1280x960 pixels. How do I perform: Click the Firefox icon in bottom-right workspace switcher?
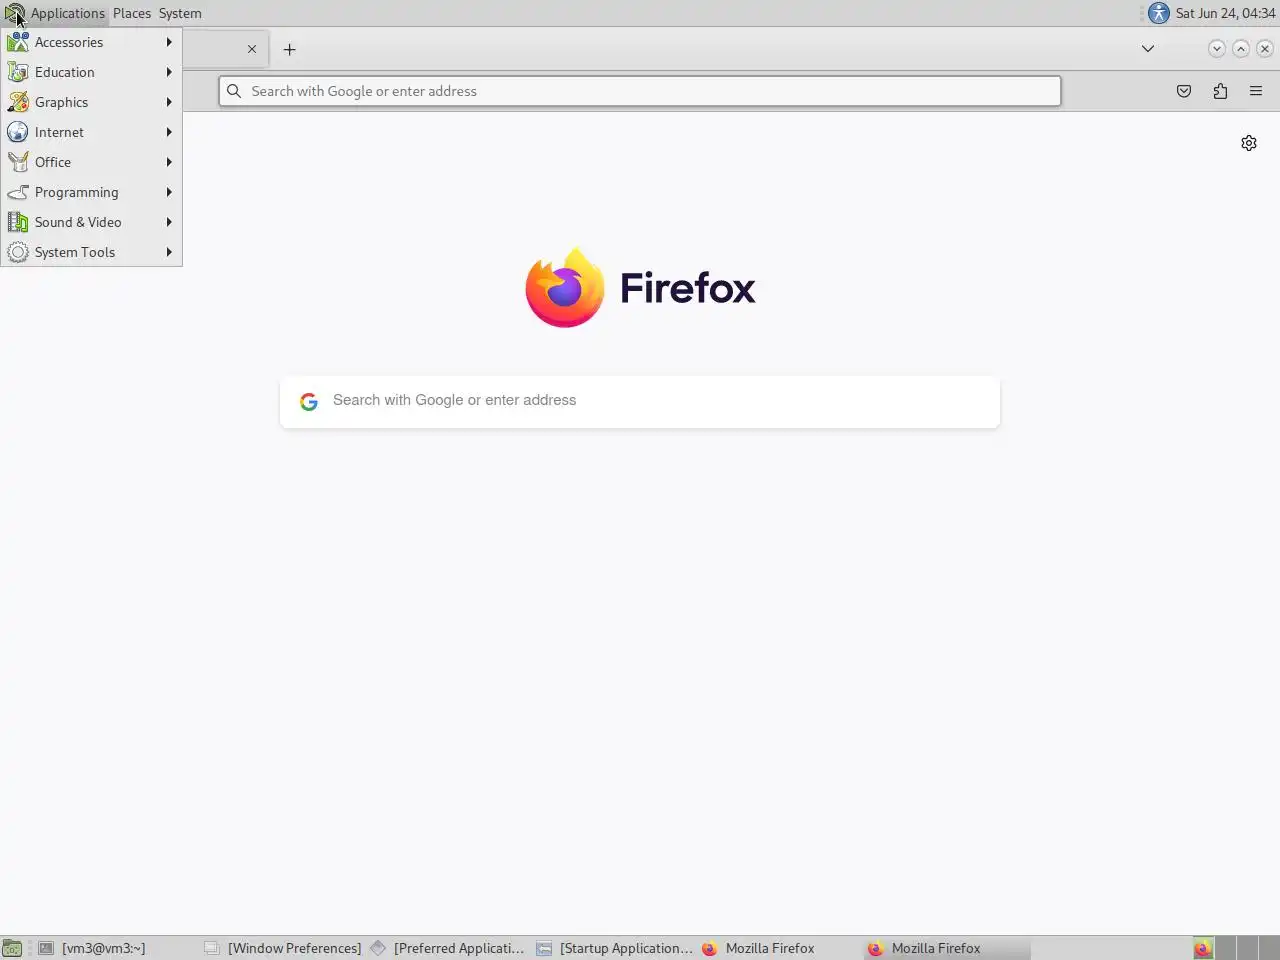pos(1203,948)
